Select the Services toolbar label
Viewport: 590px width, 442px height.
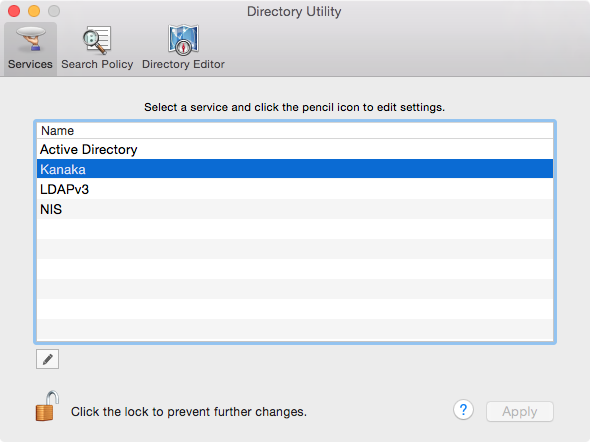(x=30, y=64)
